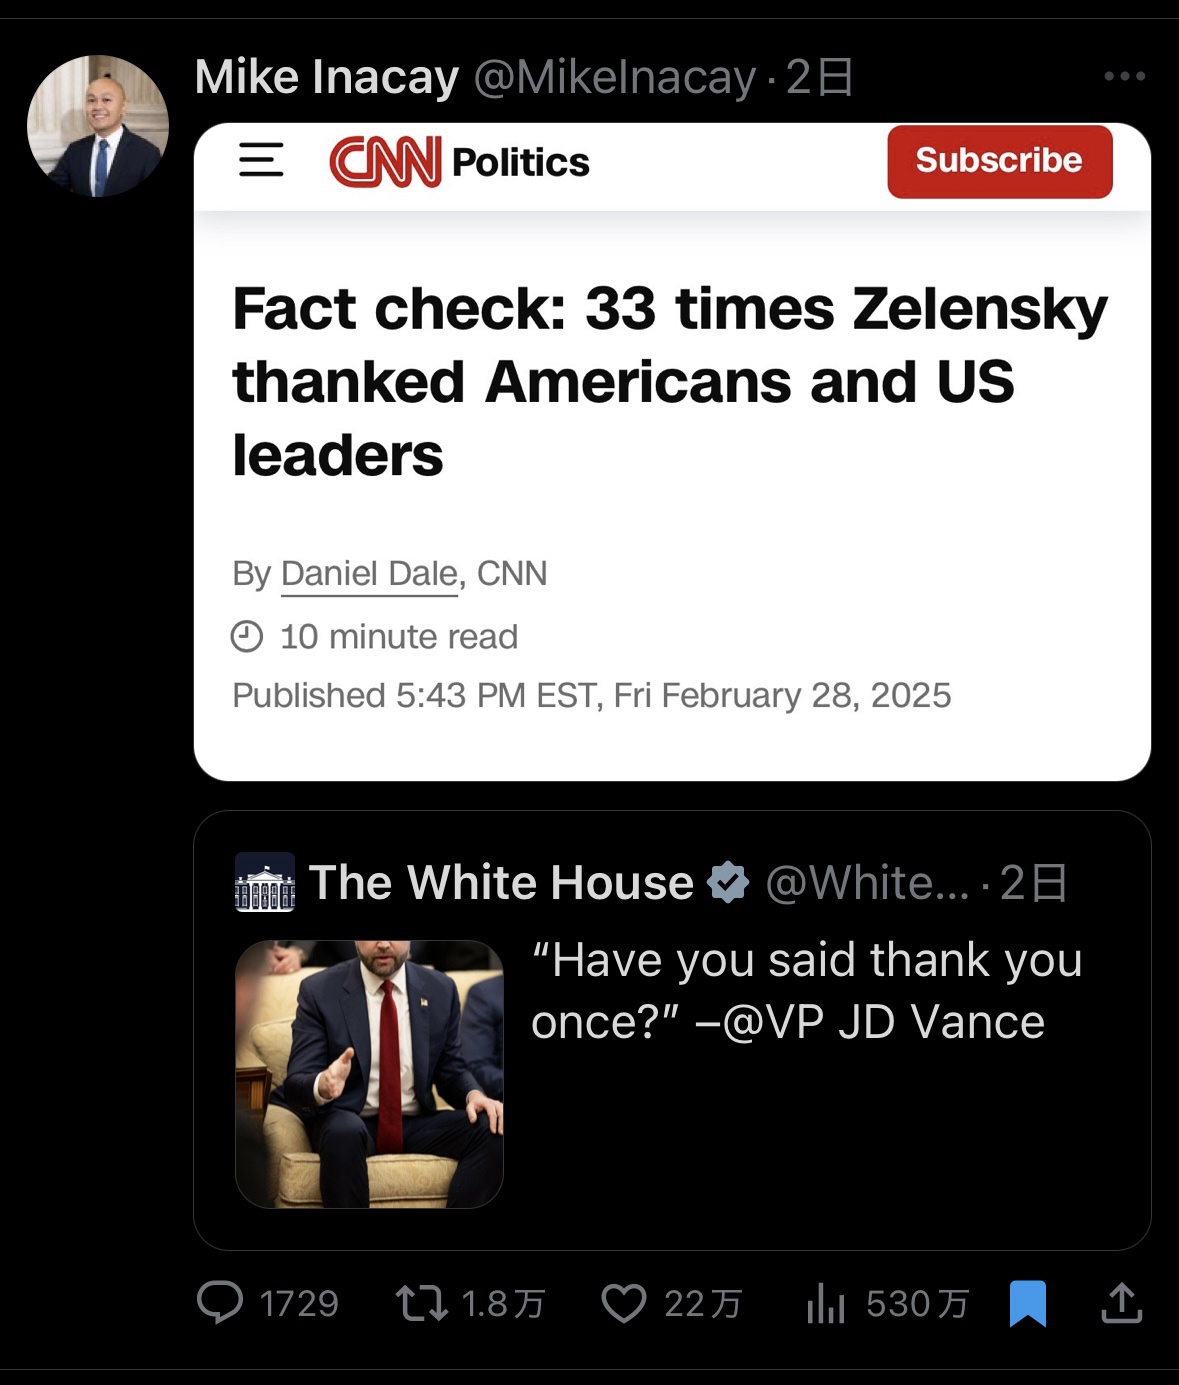Click the Mike Inacay display name
The image size is (1179, 1385).
pyautogui.click(x=327, y=77)
